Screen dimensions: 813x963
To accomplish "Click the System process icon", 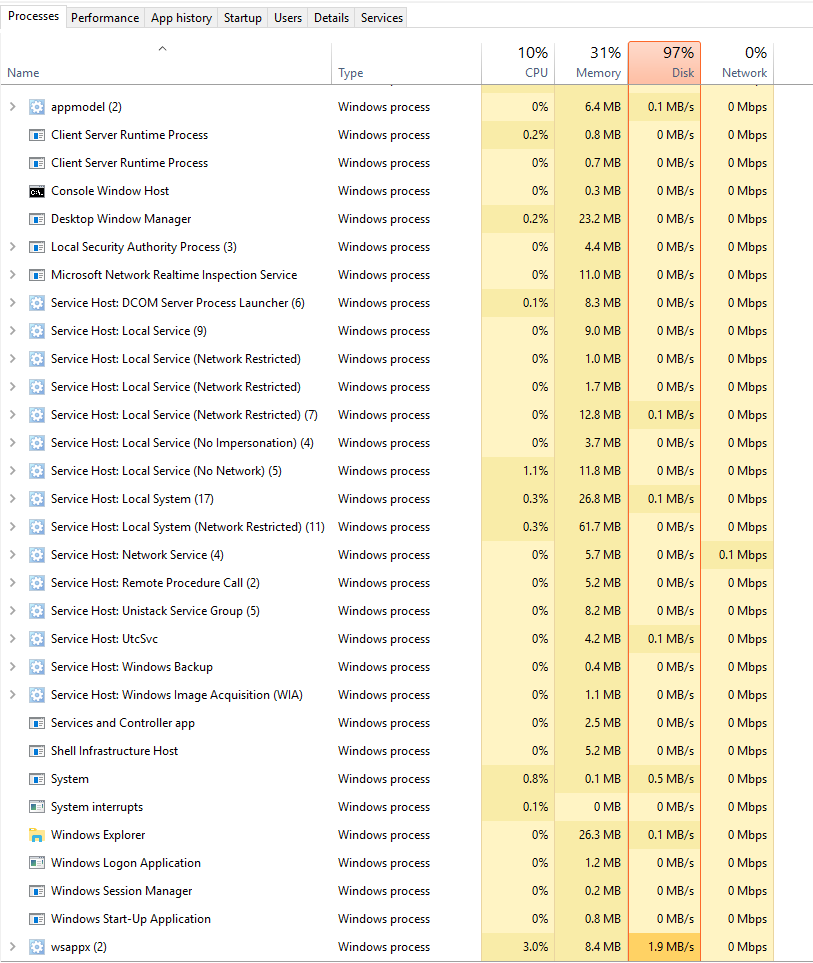I will [x=37, y=779].
